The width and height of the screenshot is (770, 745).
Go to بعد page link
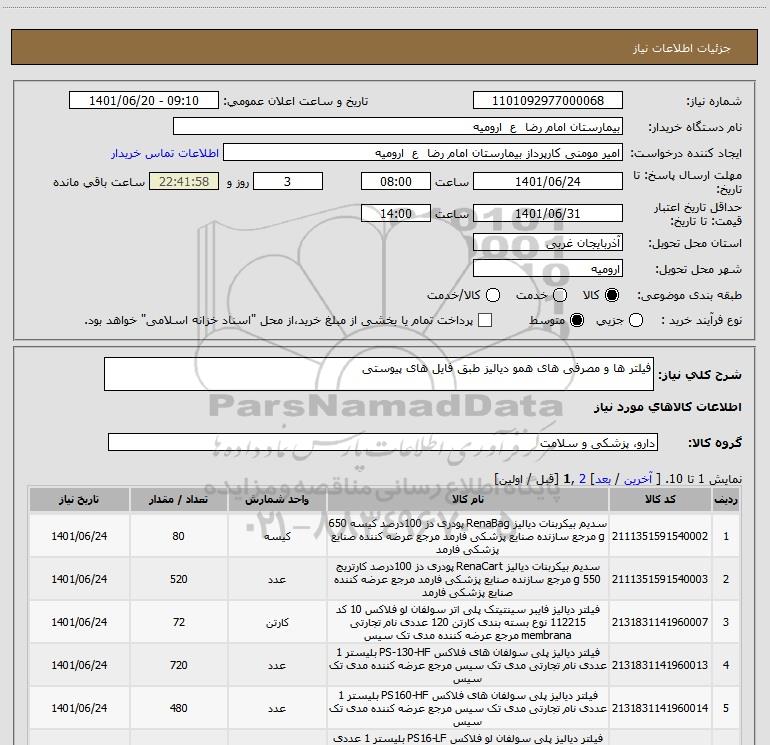(603, 479)
